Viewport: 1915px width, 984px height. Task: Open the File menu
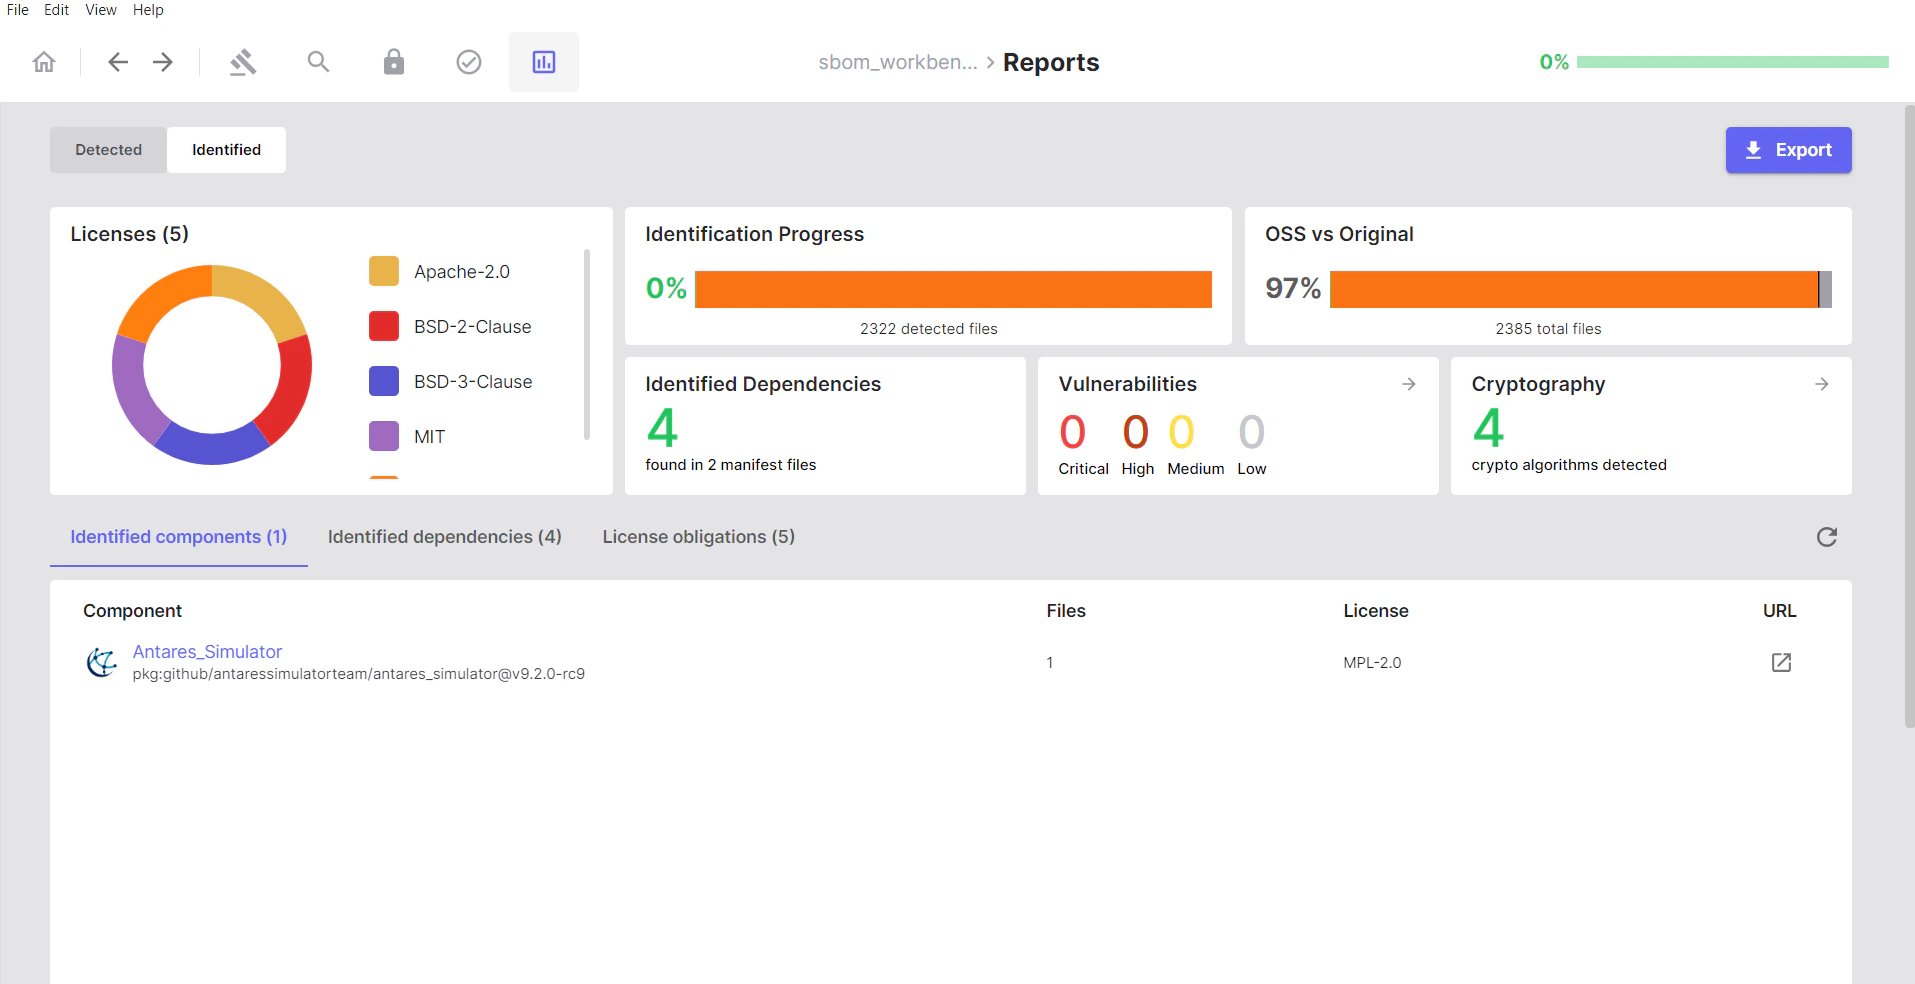tap(18, 10)
